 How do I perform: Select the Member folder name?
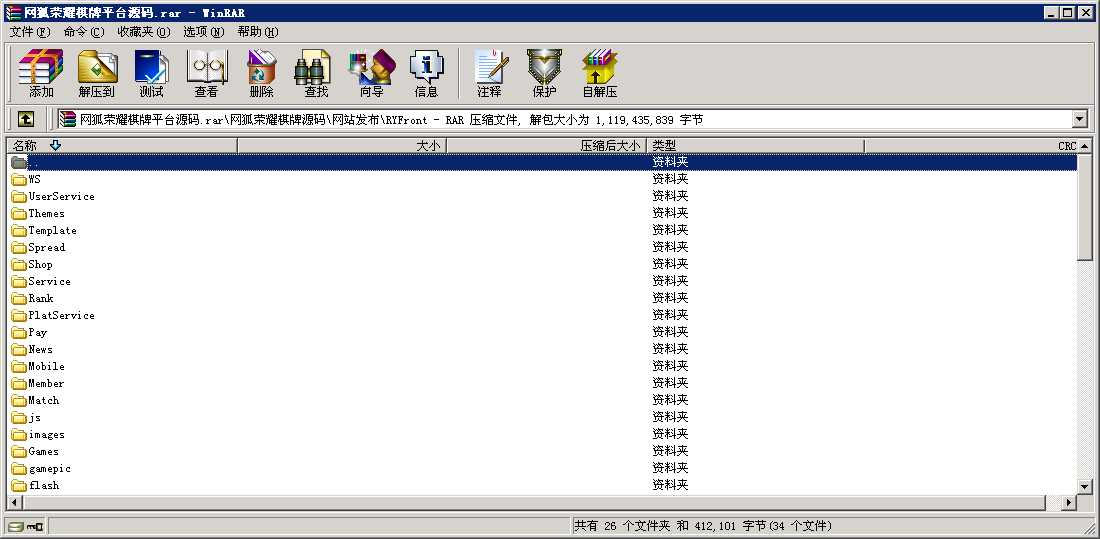46,383
